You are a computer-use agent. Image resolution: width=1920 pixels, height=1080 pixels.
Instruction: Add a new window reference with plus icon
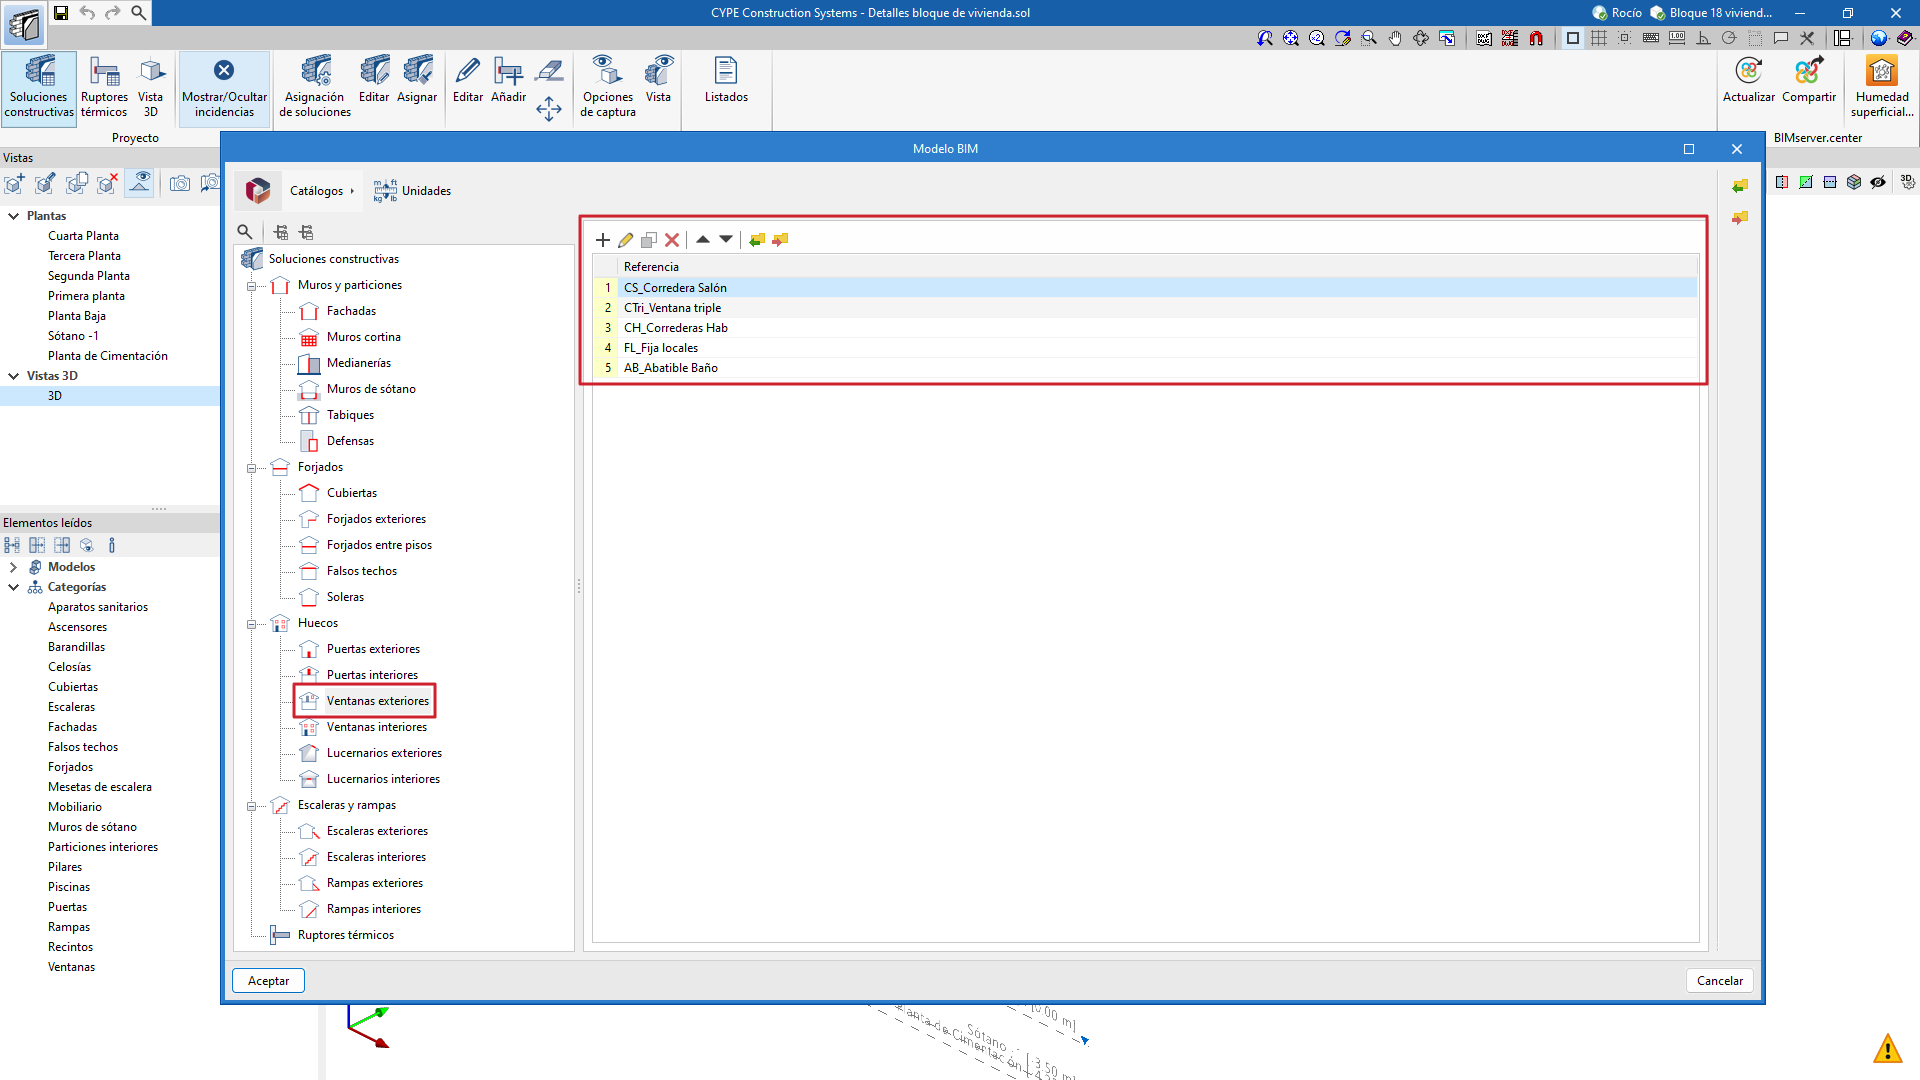point(602,240)
